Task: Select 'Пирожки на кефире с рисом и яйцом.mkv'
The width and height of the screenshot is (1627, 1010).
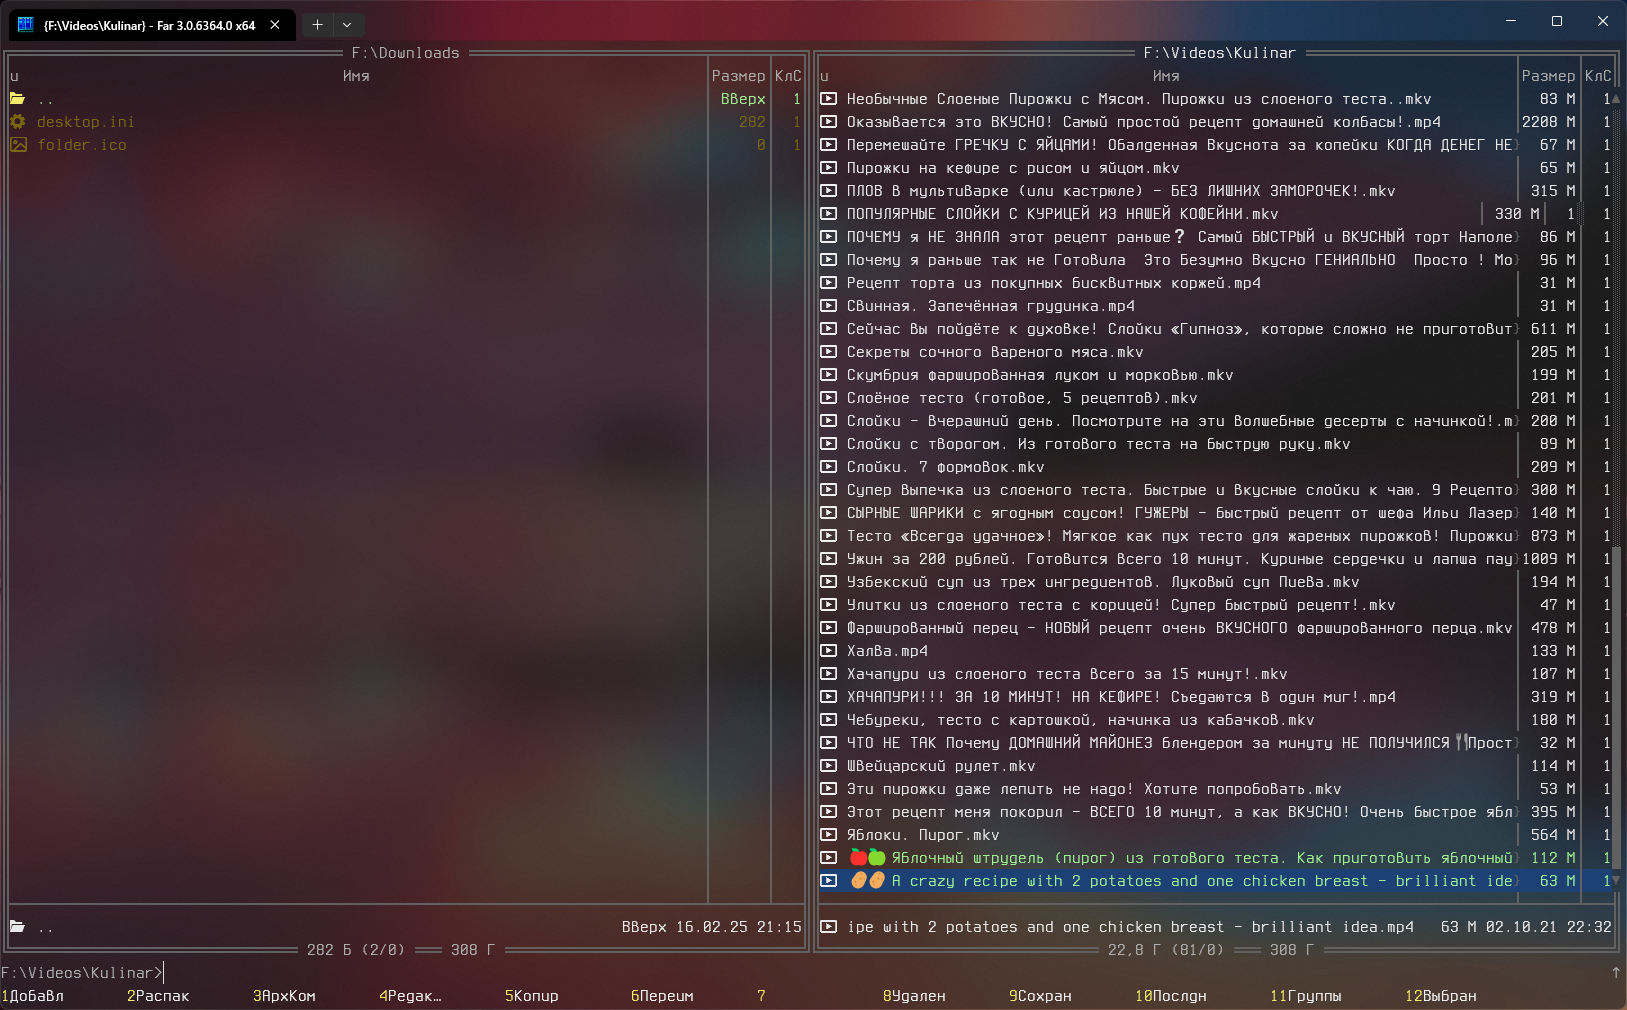Action: tap(1013, 168)
